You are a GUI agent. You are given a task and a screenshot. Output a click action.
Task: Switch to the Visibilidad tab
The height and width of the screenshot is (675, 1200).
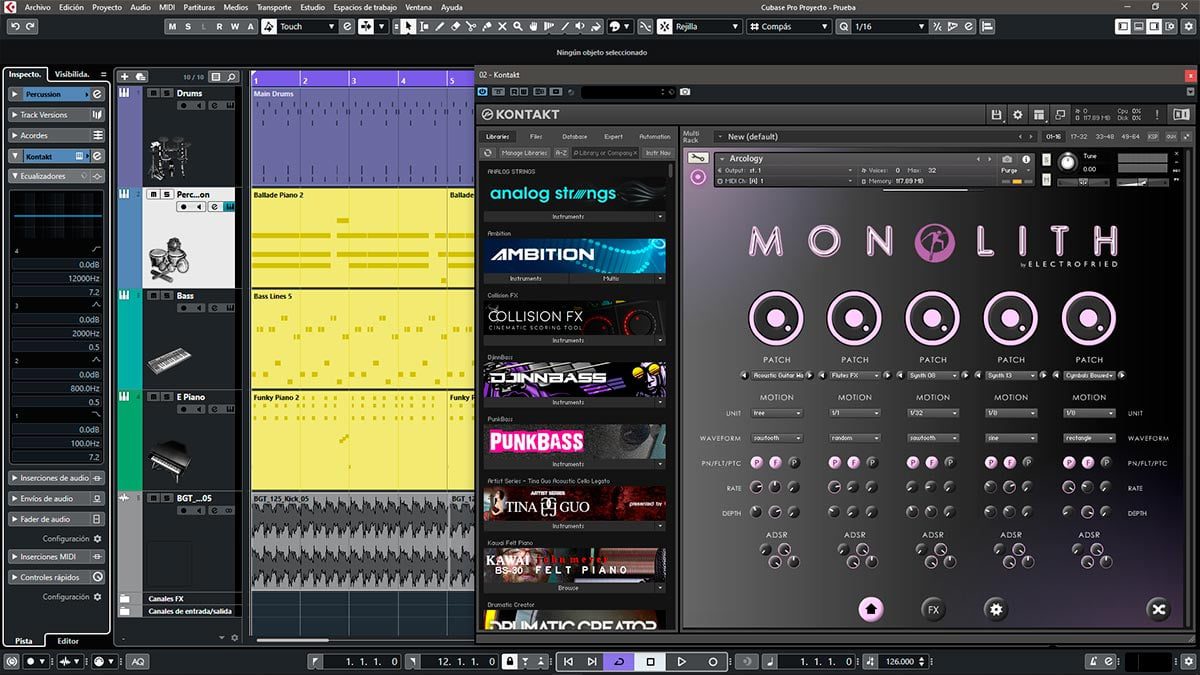click(72, 74)
